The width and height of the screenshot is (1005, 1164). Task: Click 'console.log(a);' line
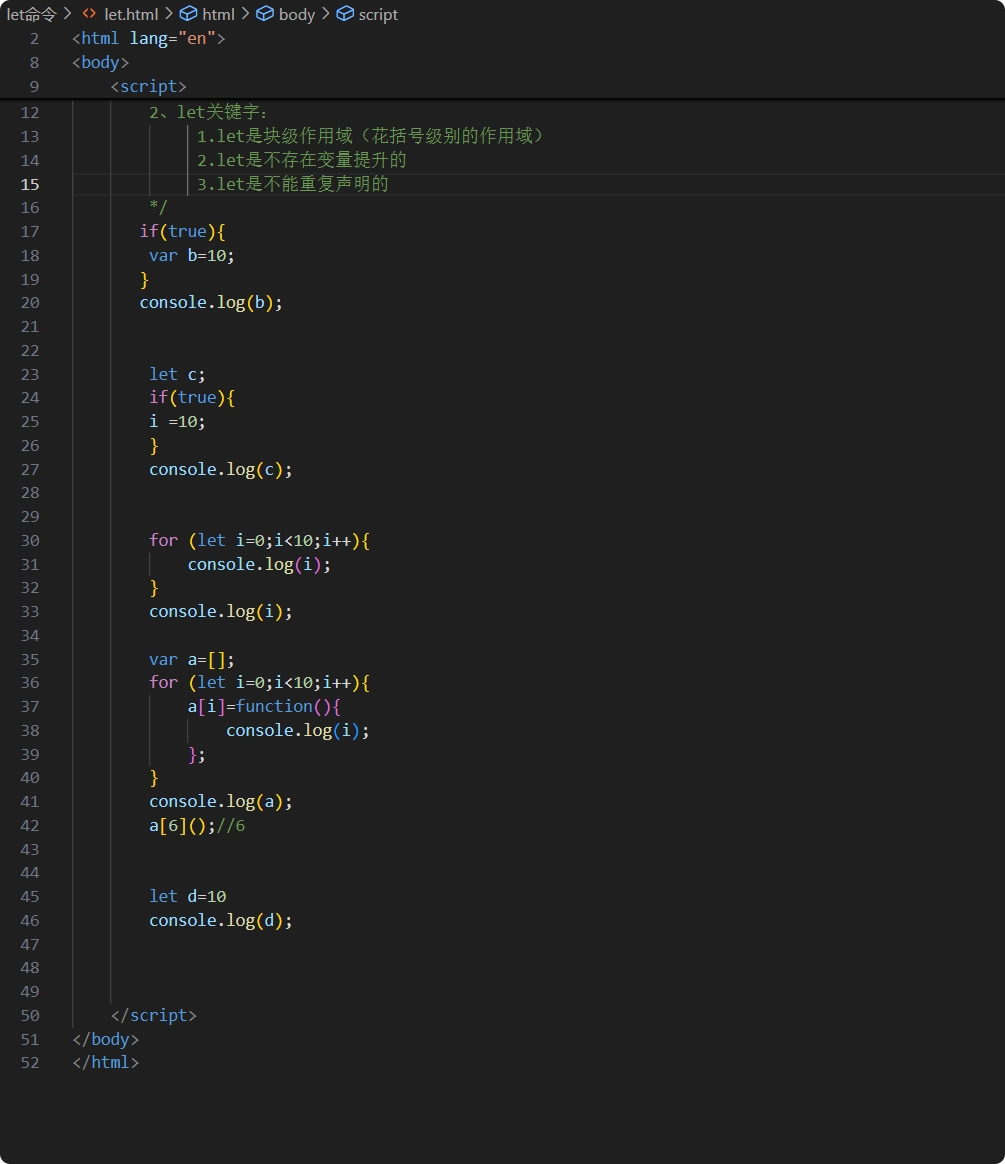(220, 801)
